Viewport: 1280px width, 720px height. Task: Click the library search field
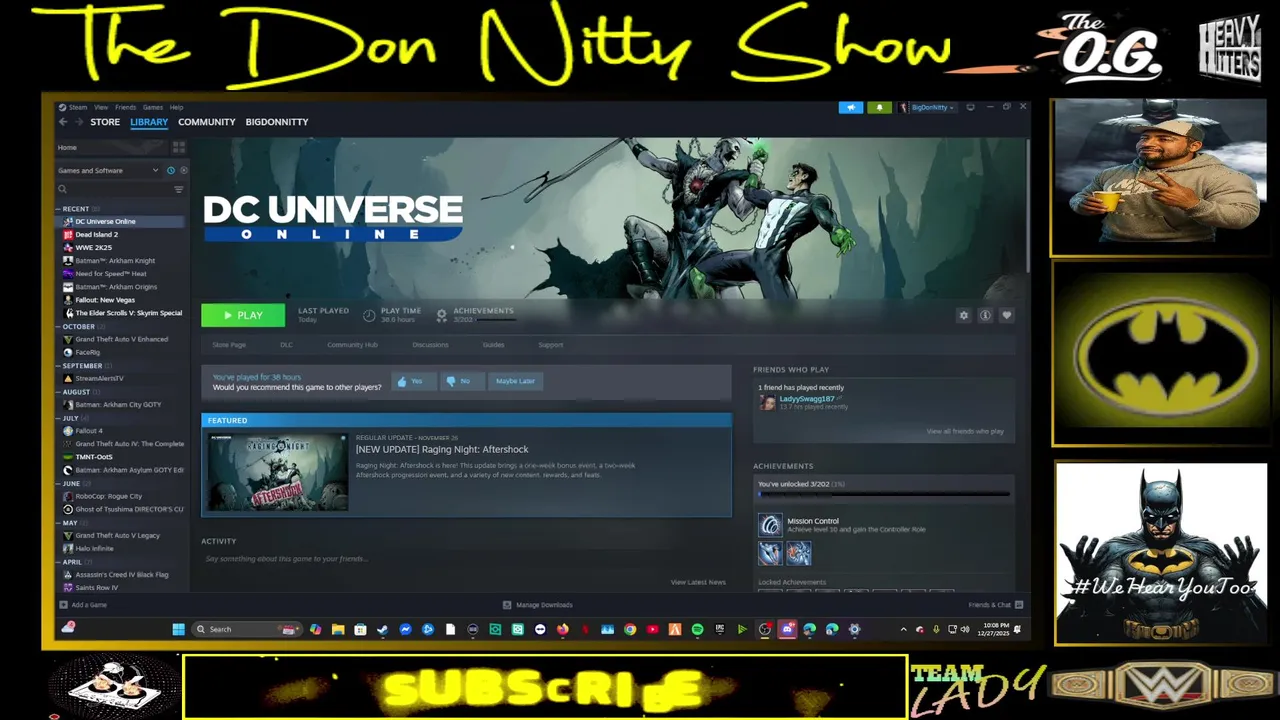pos(114,189)
